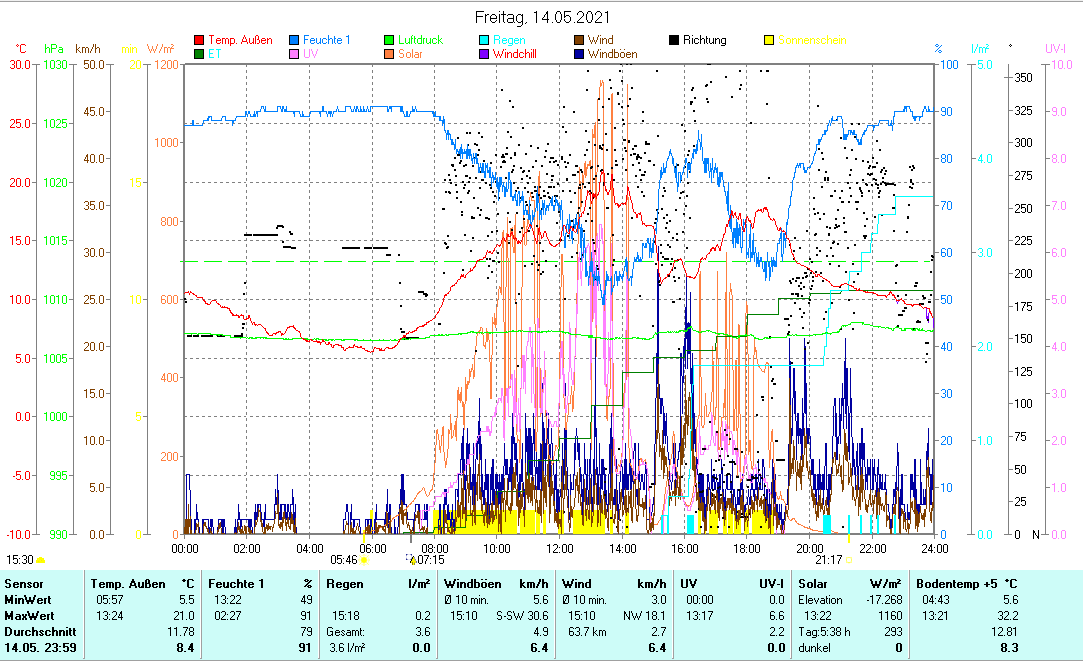Click the half-sun icon beside 15:30
Viewport: 1083px width, 662px height.
pos(41,560)
